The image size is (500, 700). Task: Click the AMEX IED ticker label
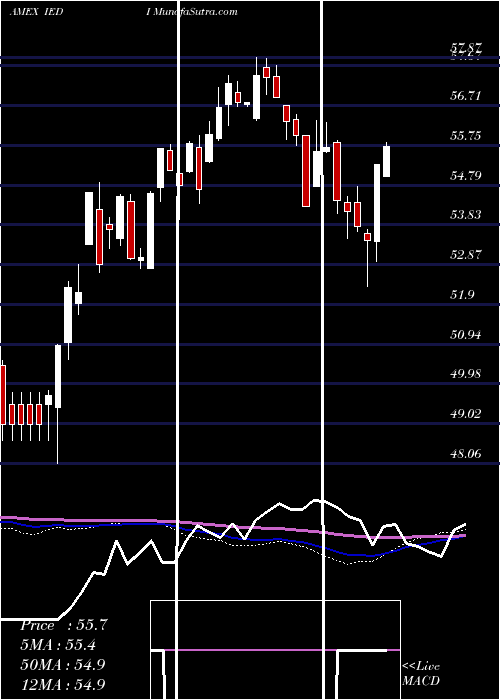coord(37,12)
